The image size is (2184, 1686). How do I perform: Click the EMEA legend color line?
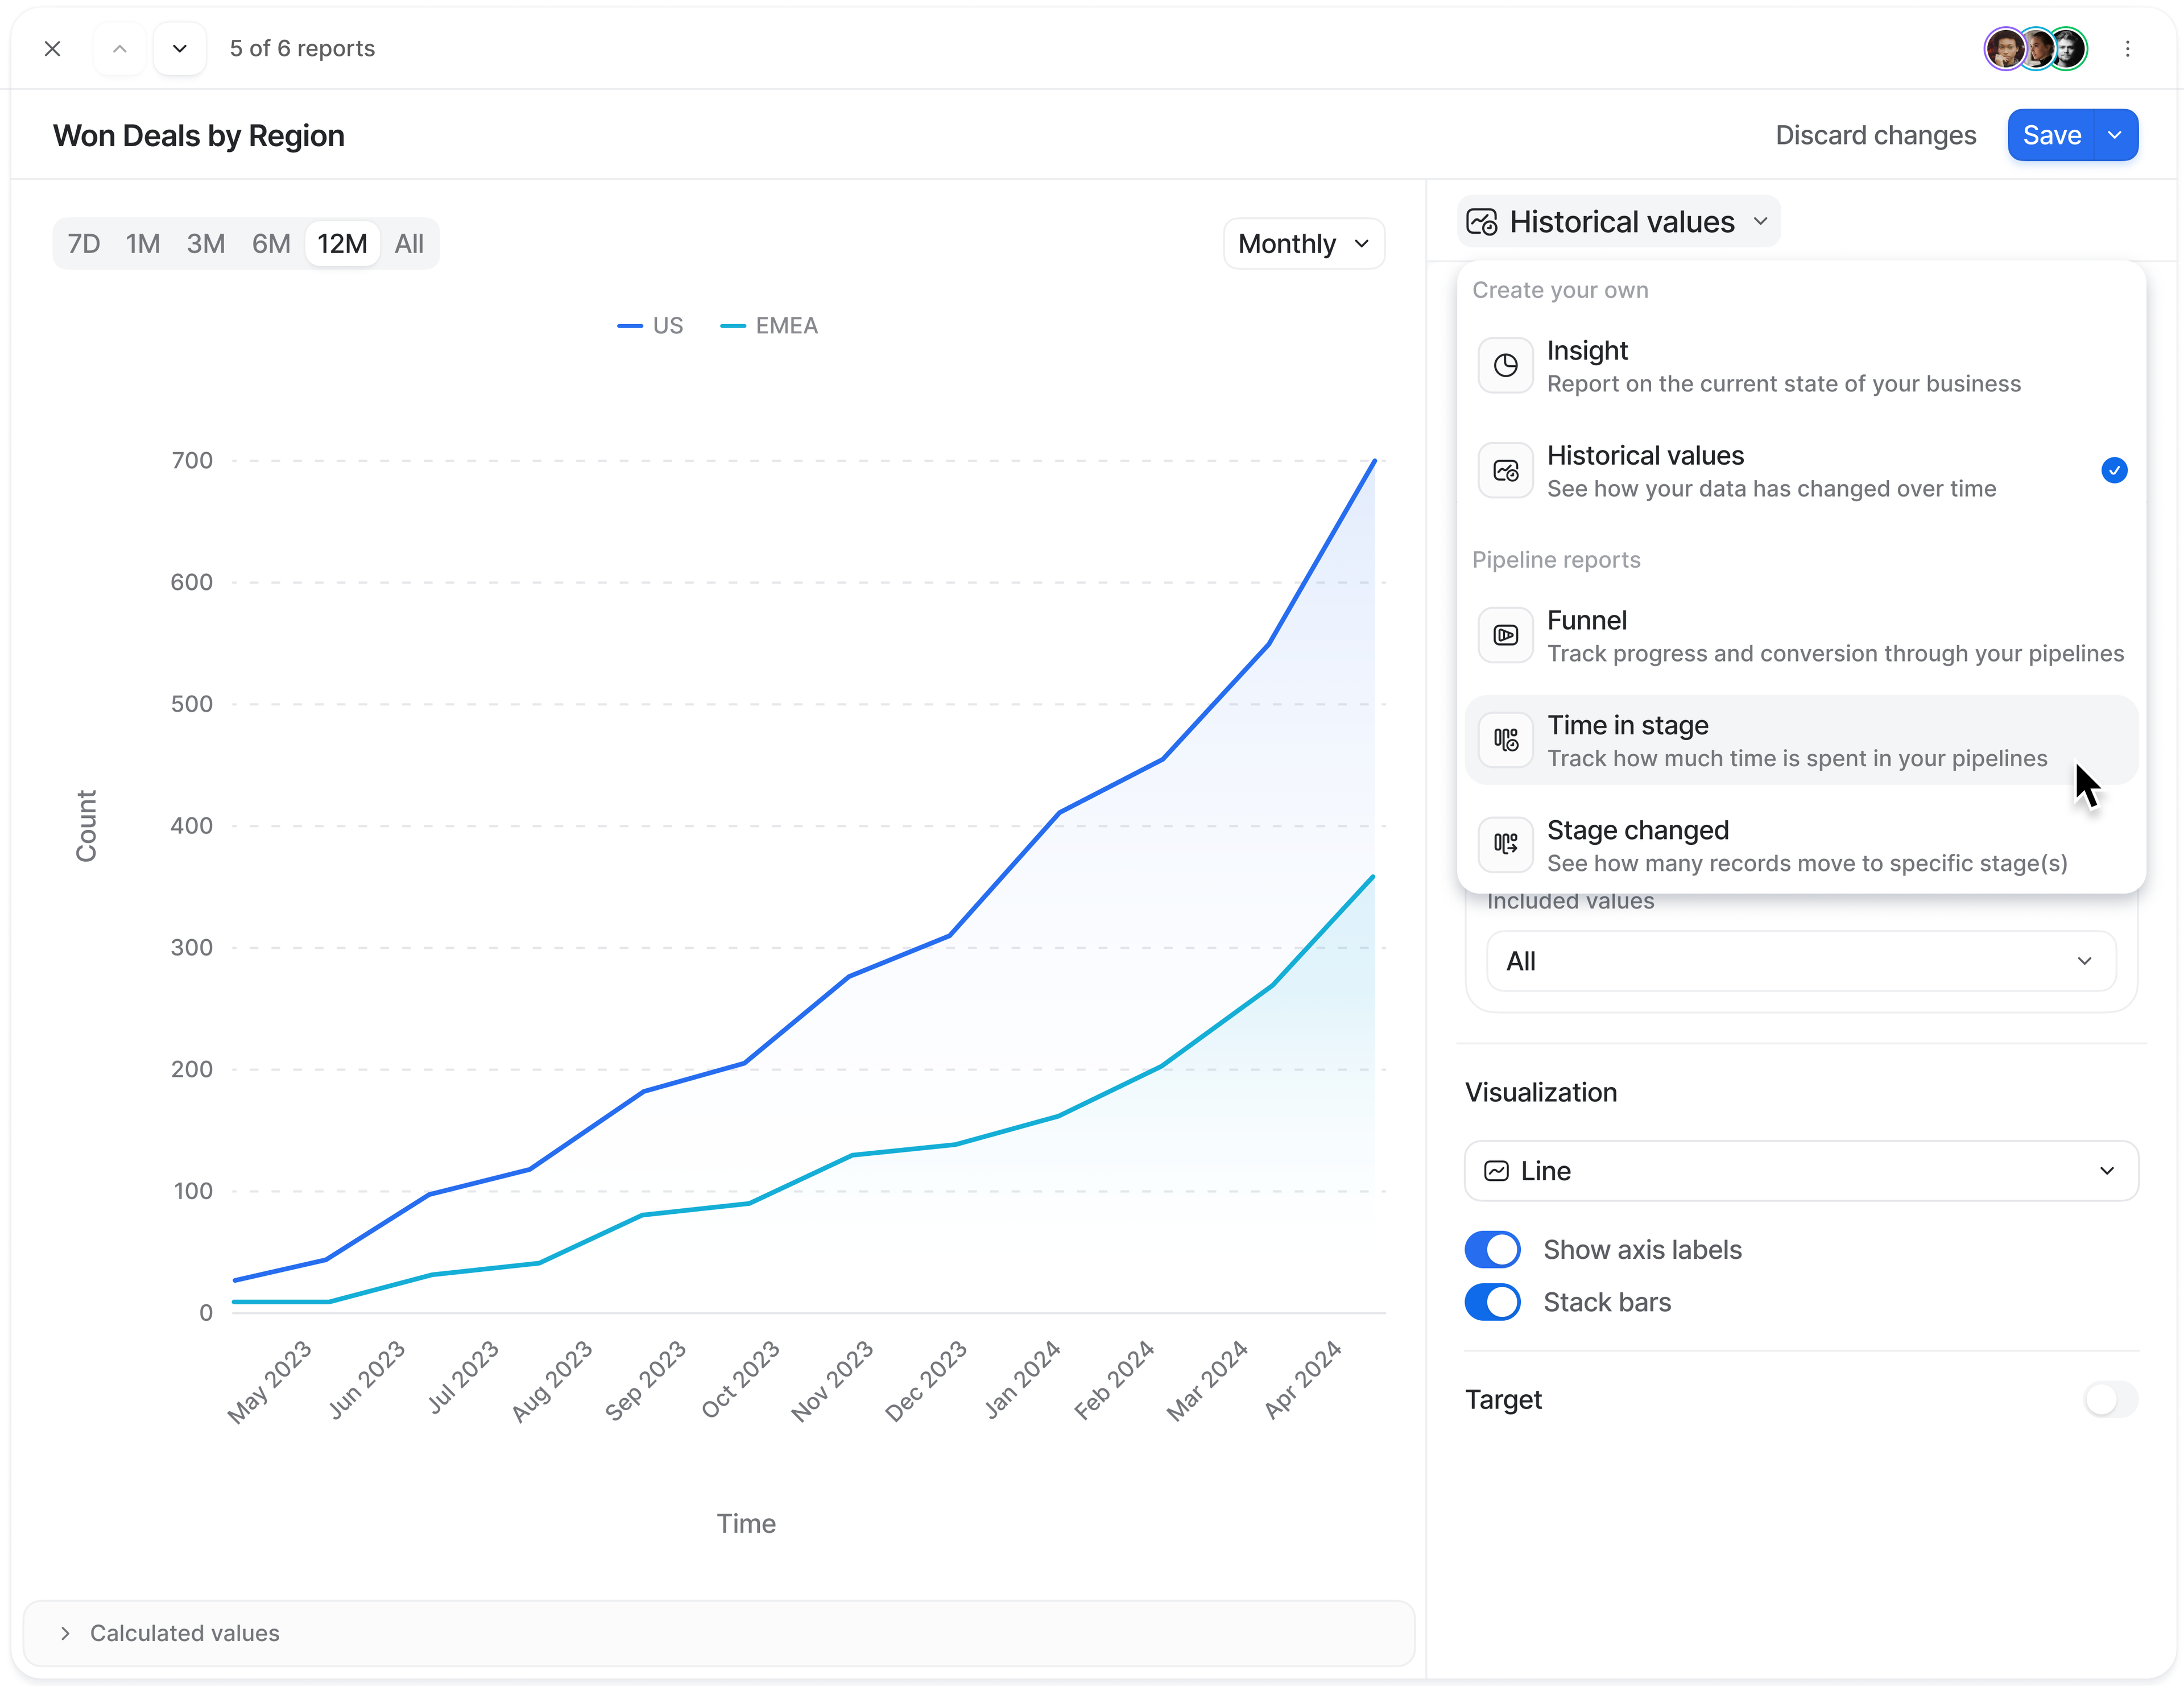pos(733,326)
